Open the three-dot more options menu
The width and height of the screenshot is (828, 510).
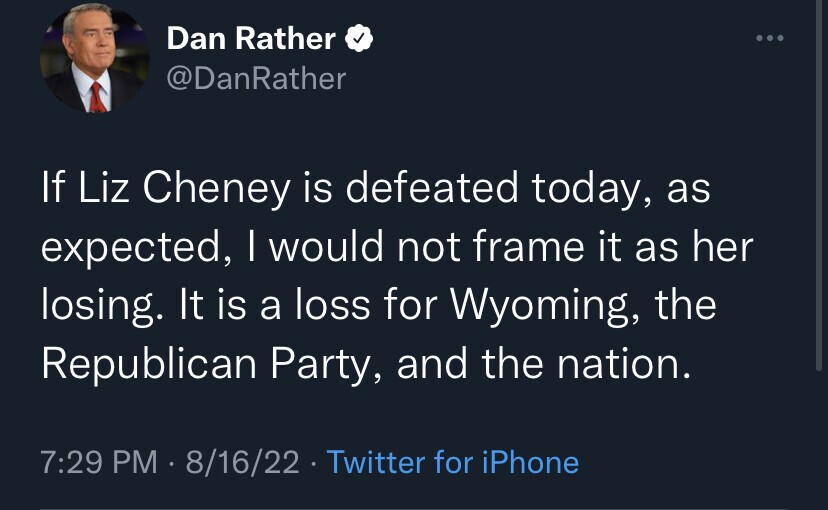click(770, 39)
